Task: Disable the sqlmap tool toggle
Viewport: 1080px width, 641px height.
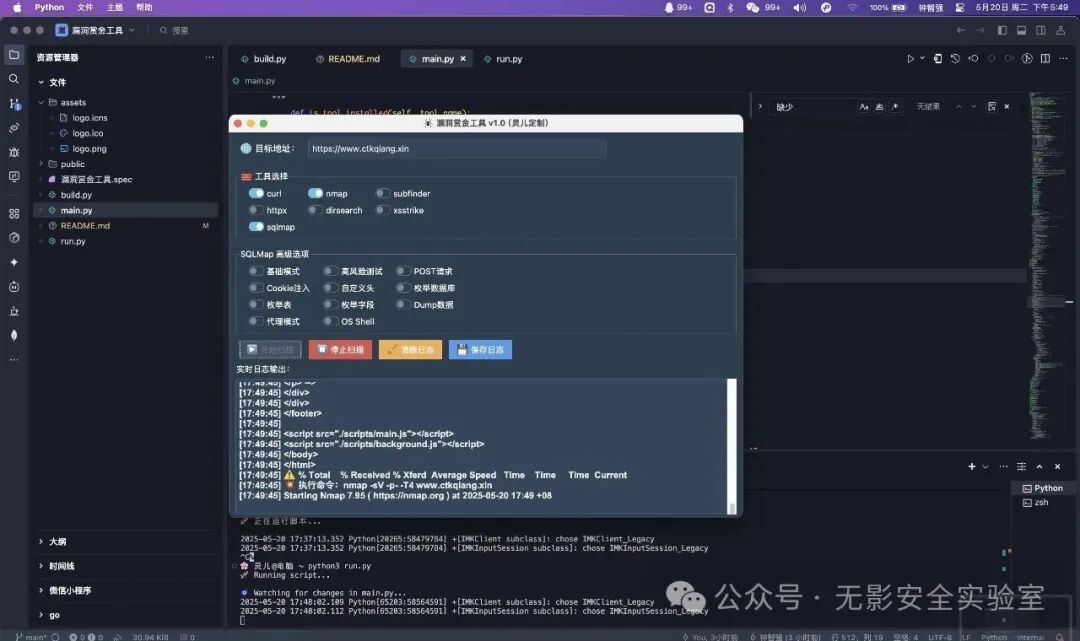Action: click(256, 227)
